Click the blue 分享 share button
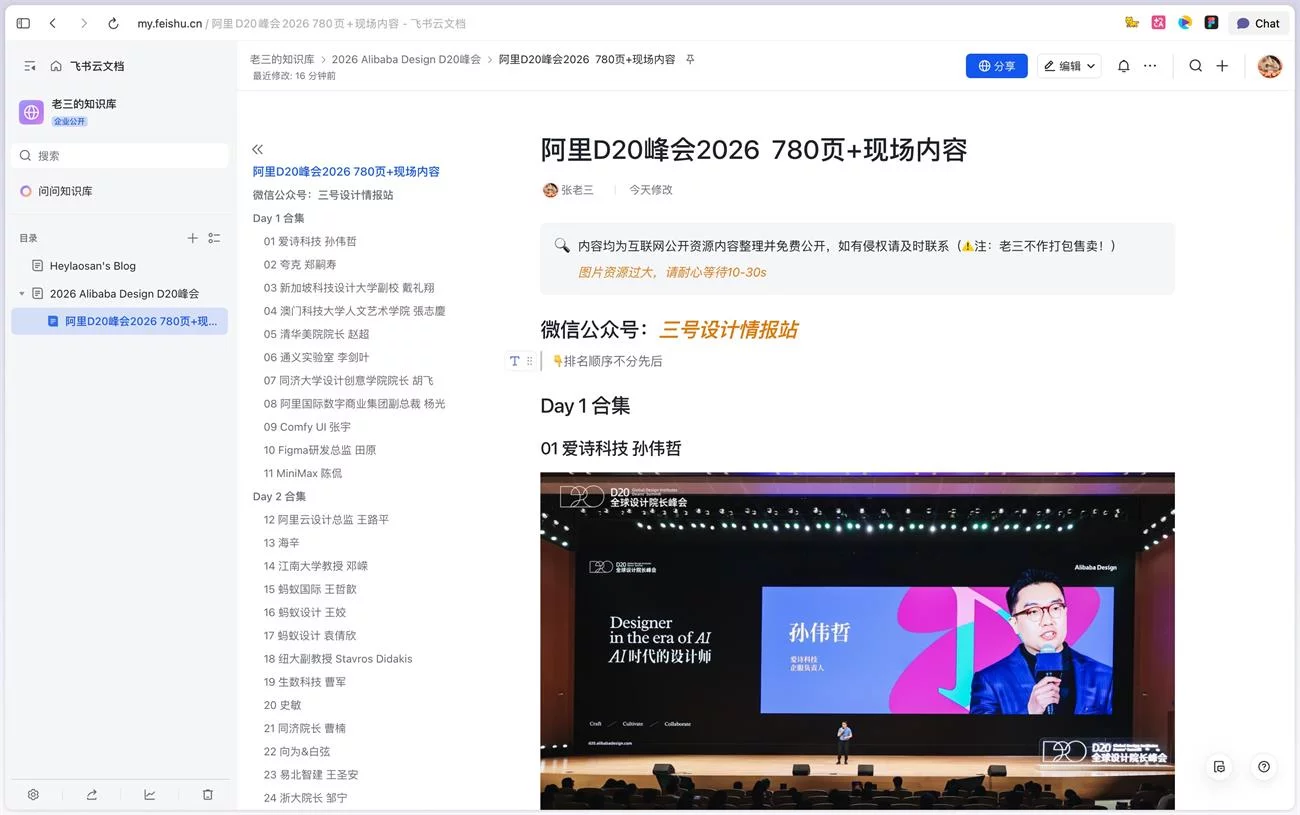Viewport: 1300px width, 815px height. pos(996,66)
